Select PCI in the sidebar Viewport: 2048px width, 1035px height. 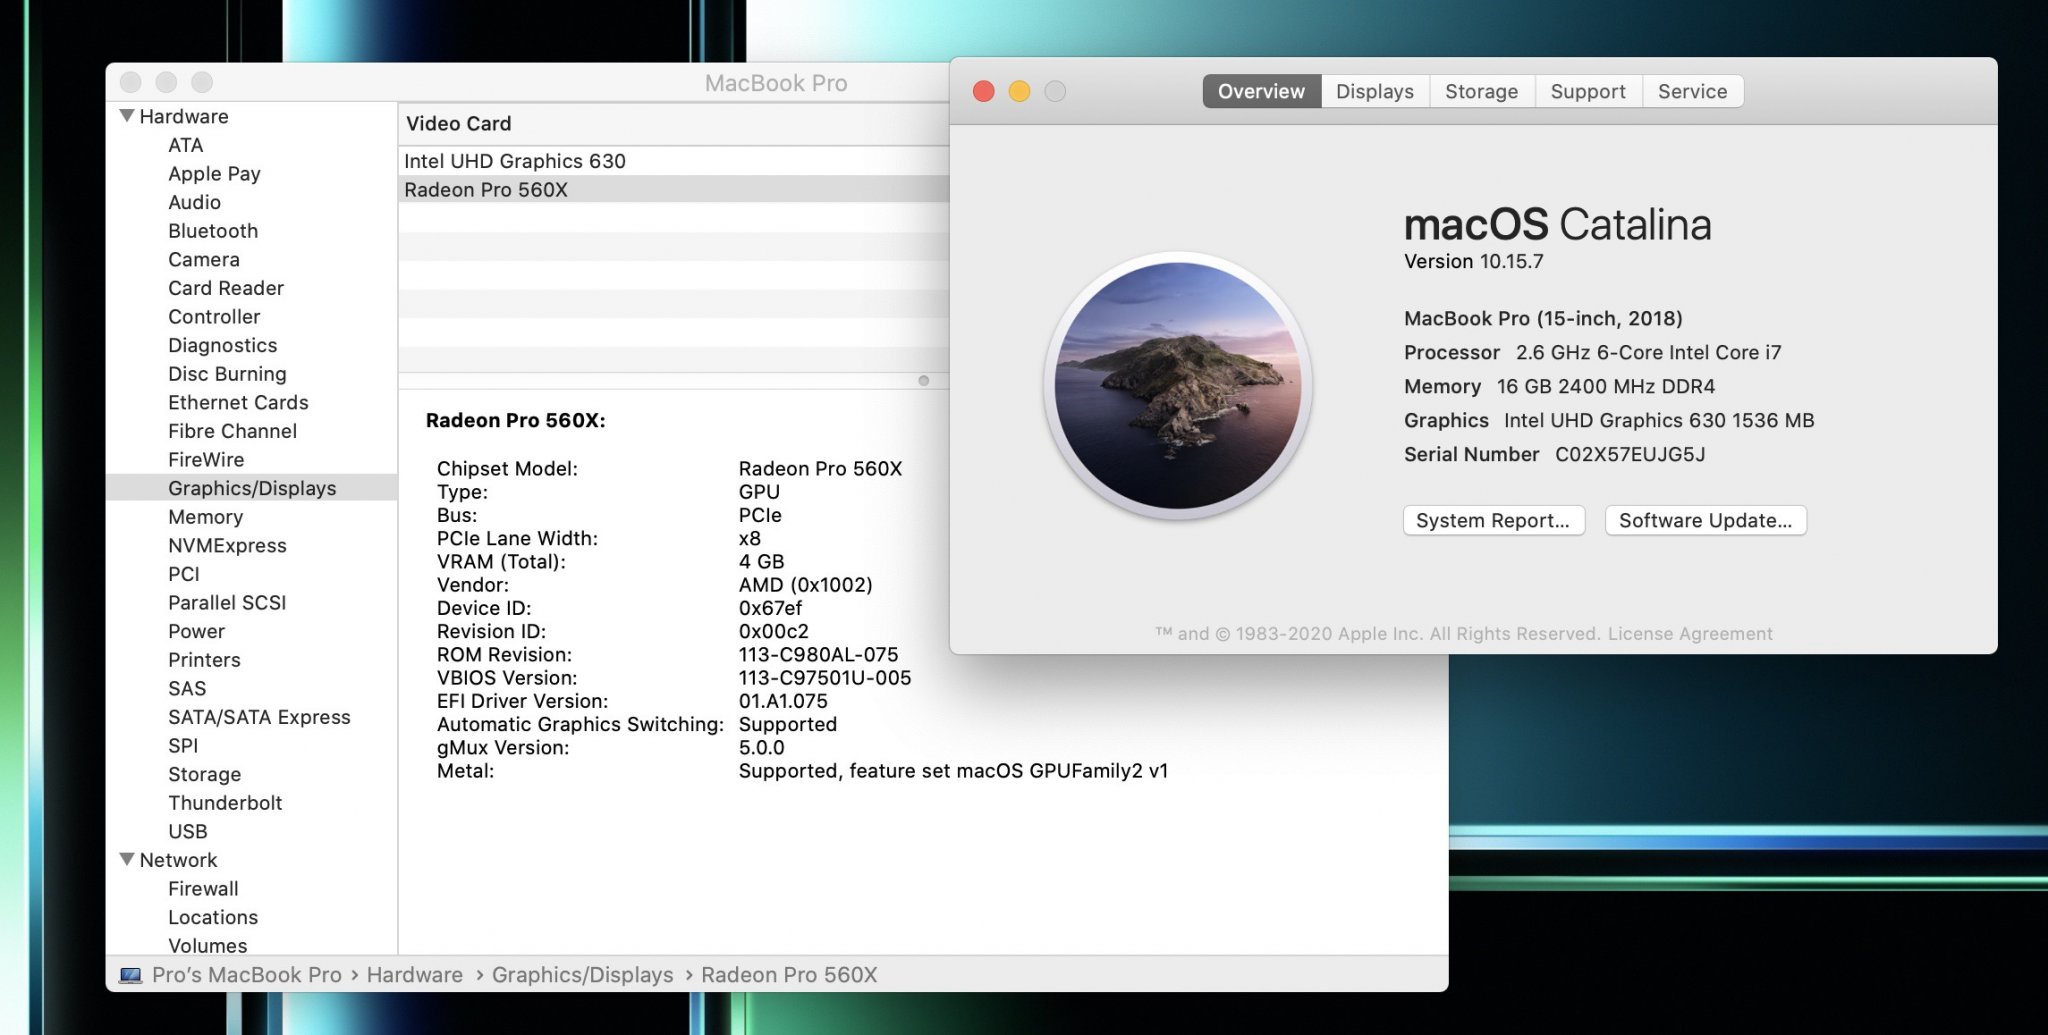pos(184,574)
